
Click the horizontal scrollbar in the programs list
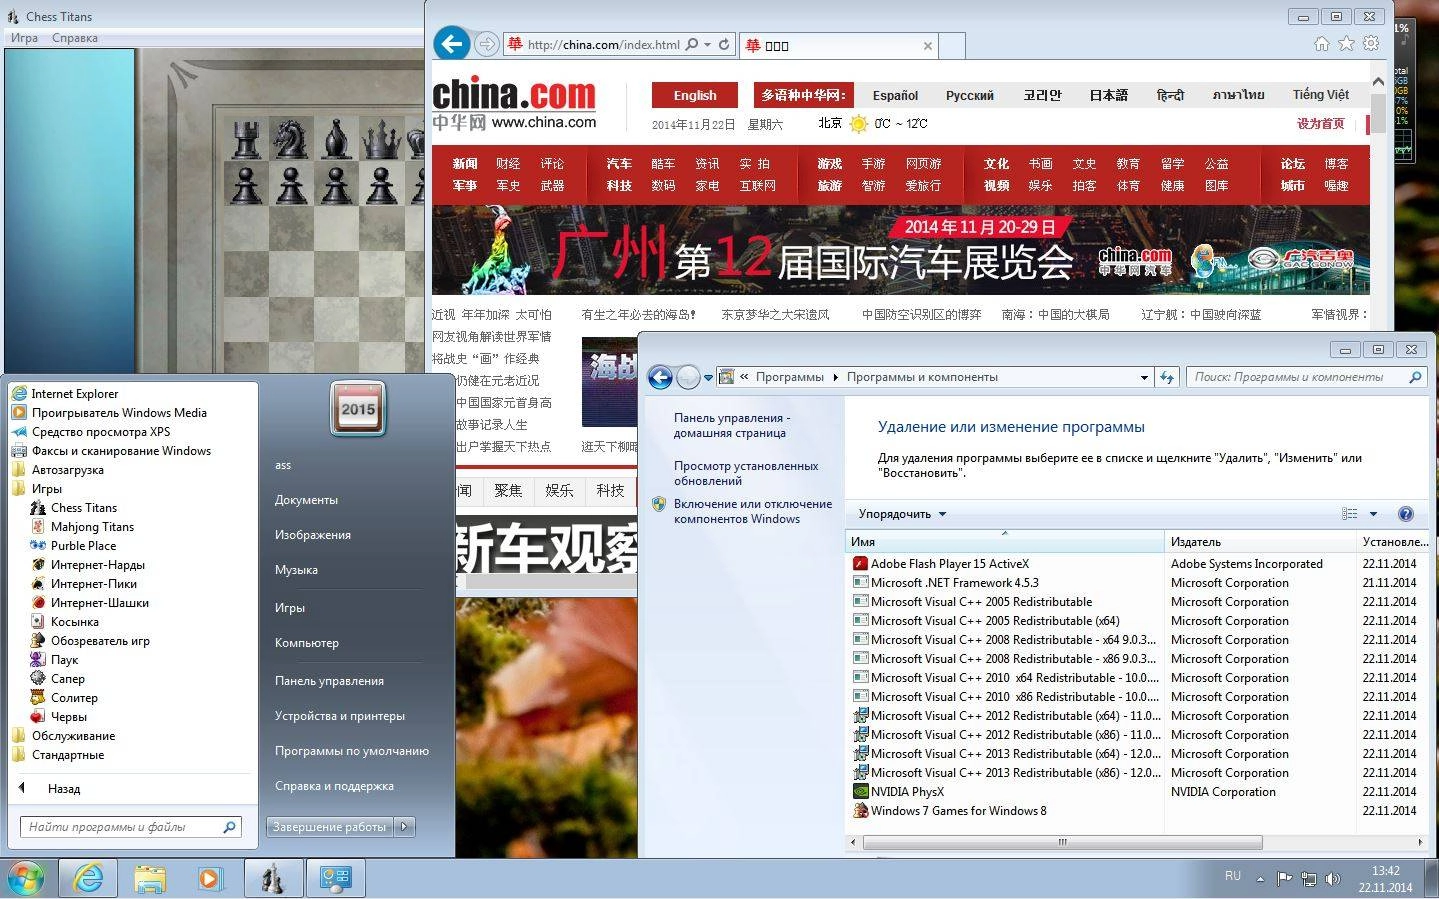pyautogui.click(x=1062, y=842)
